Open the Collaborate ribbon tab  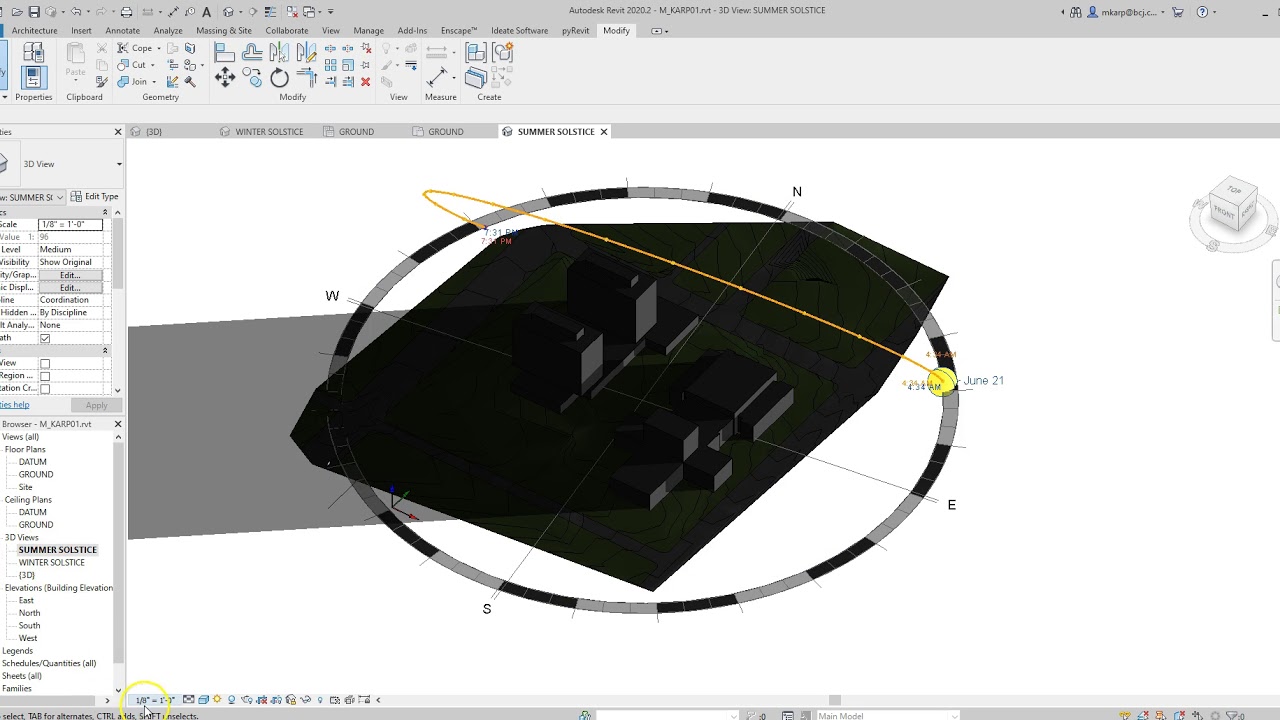pyautogui.click(x=287, y=31)
